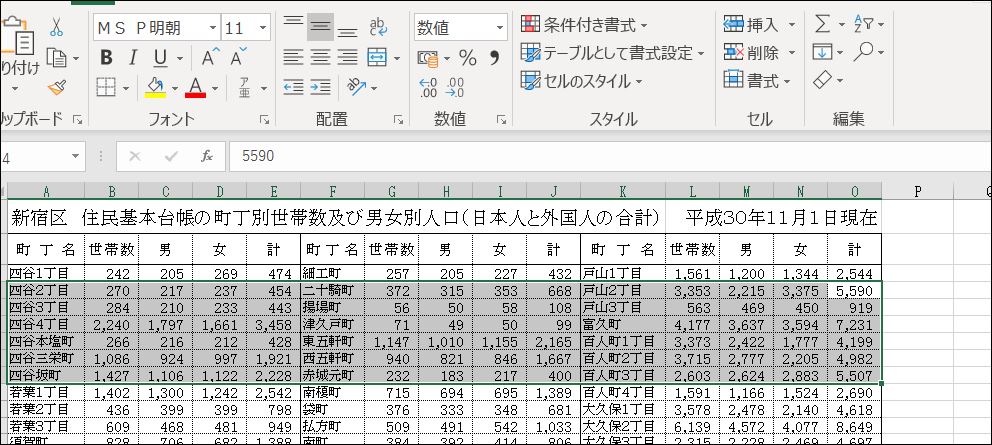Center text horizontally
The image size is (992, 445).
click(x=320, y=58)
